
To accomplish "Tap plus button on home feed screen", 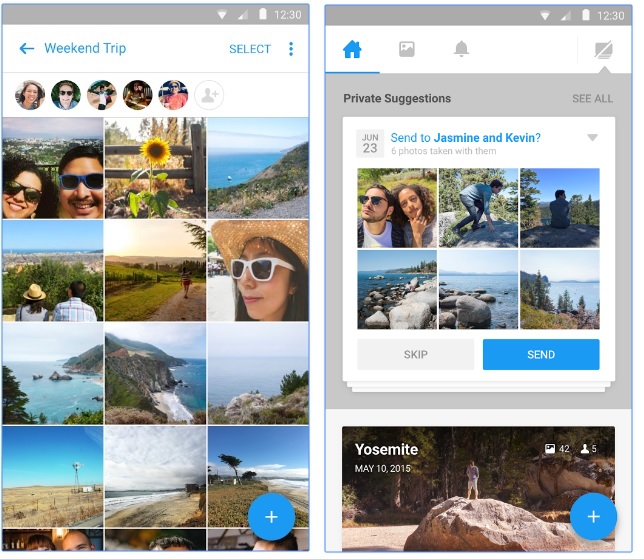I will (x=593, y=517).
